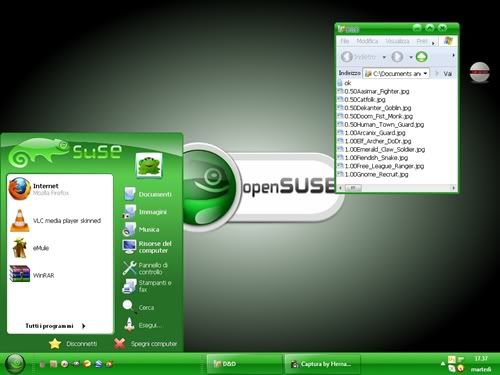Open the Esegui run dialog

tap(142, 325)
